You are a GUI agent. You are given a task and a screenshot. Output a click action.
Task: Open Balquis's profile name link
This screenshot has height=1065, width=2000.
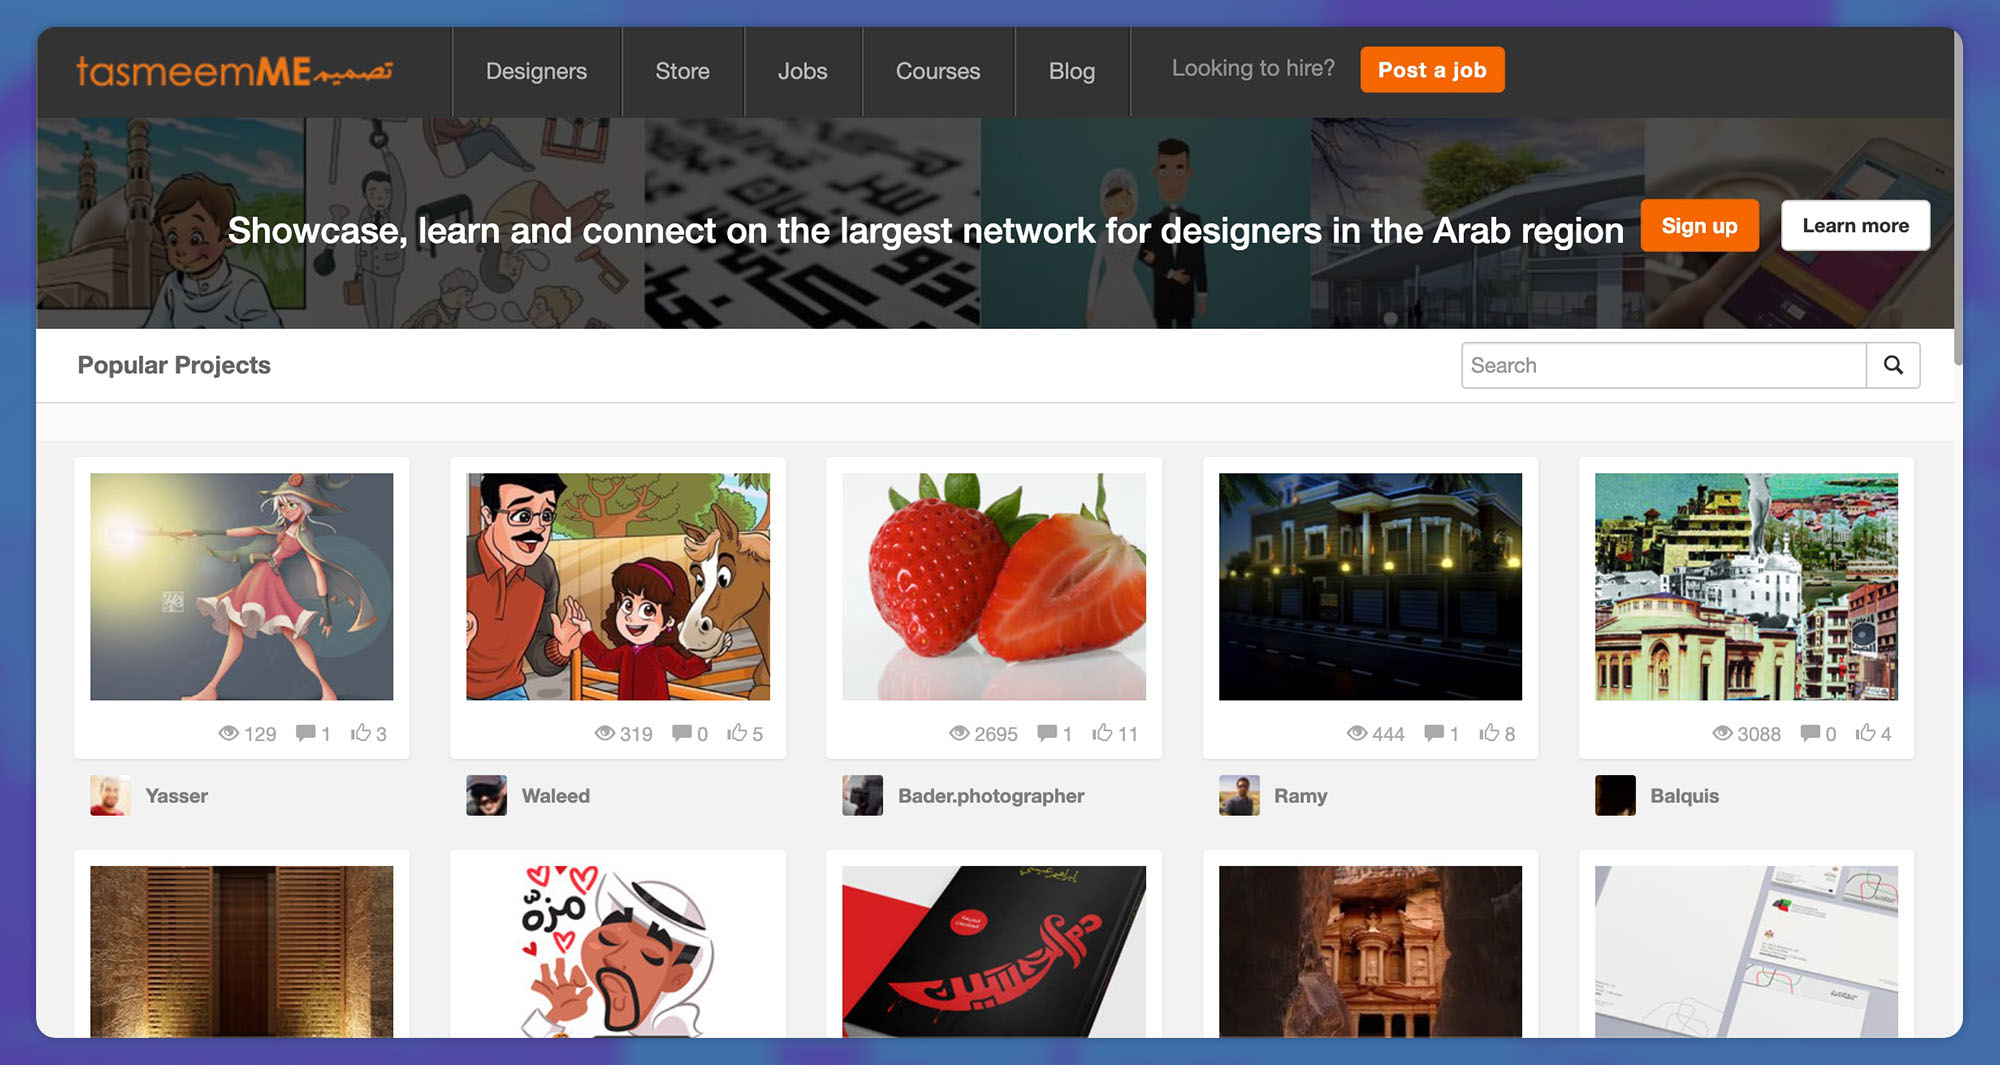(1685, 796)
